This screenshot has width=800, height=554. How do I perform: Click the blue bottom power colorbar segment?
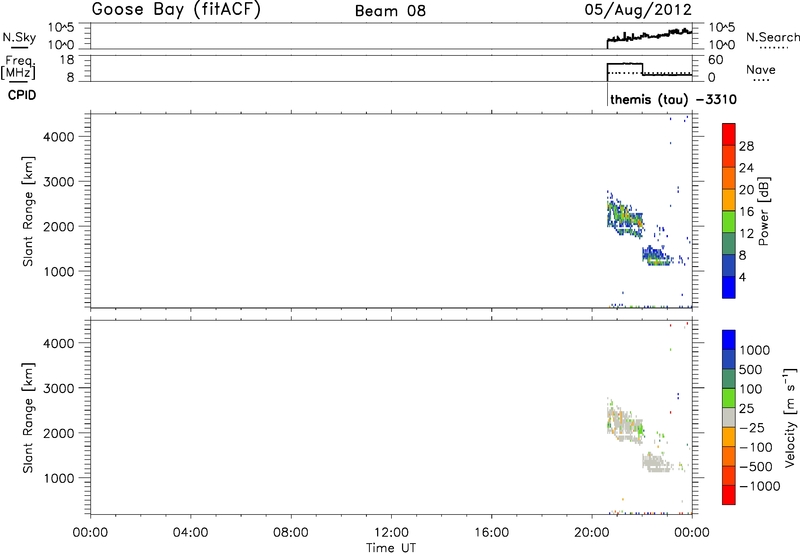[729, 287]
